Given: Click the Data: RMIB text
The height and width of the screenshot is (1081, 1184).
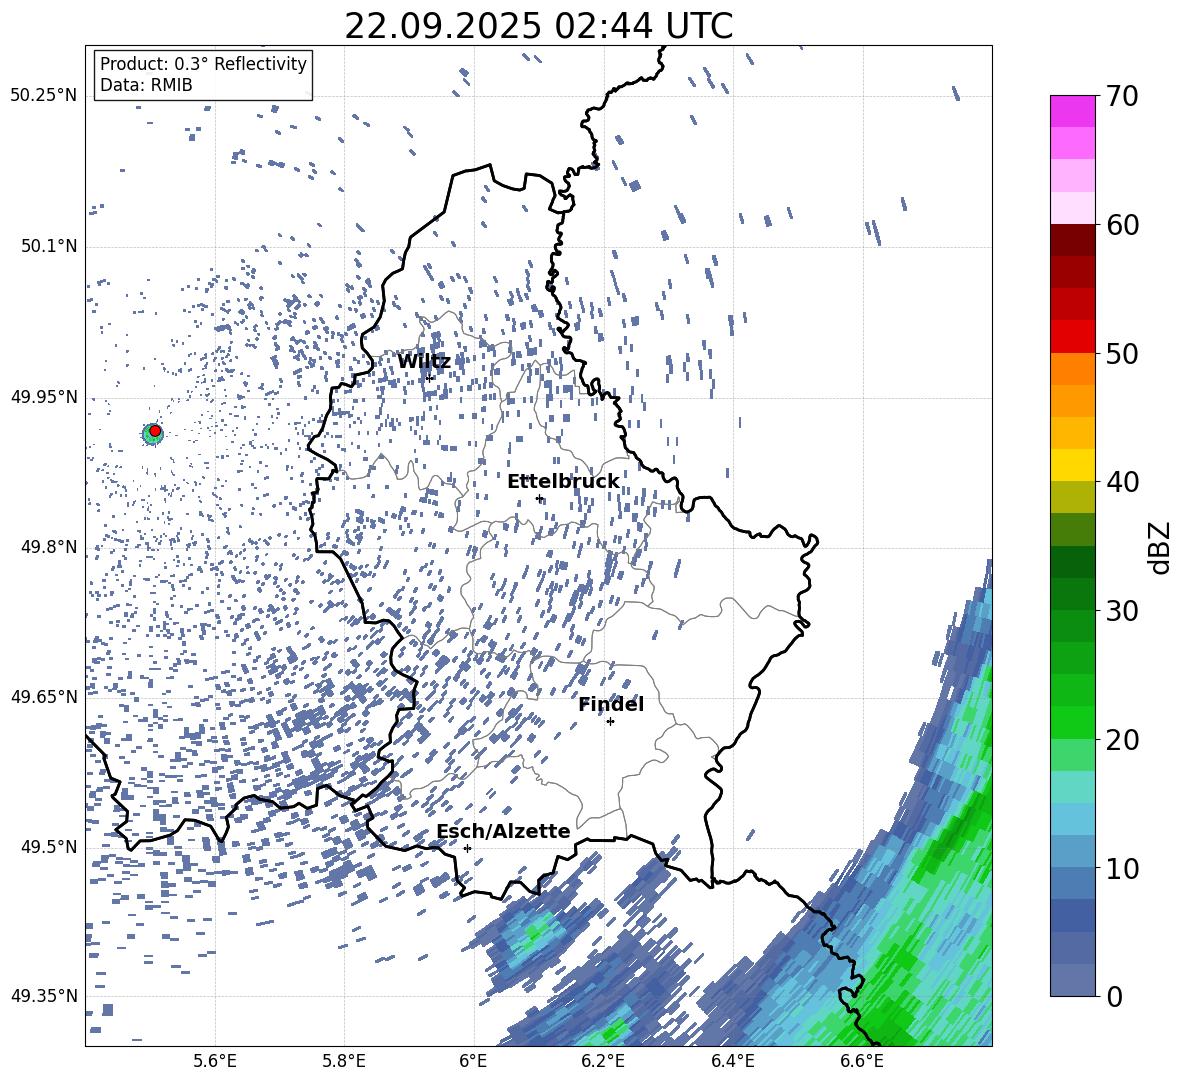Looking at the screenshot, I should pos(146,85).
